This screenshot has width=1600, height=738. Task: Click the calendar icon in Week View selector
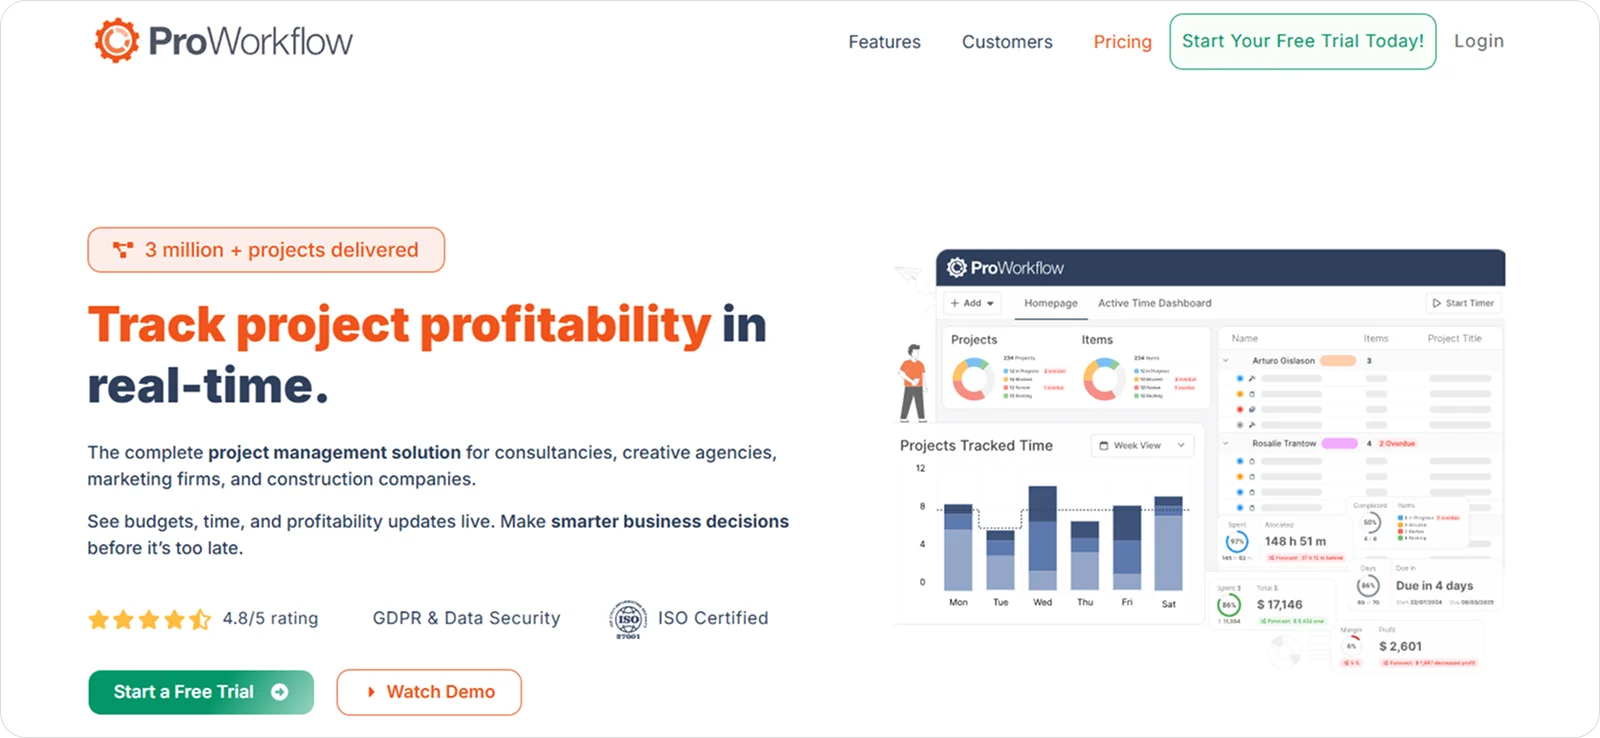tap(1104, 445)
